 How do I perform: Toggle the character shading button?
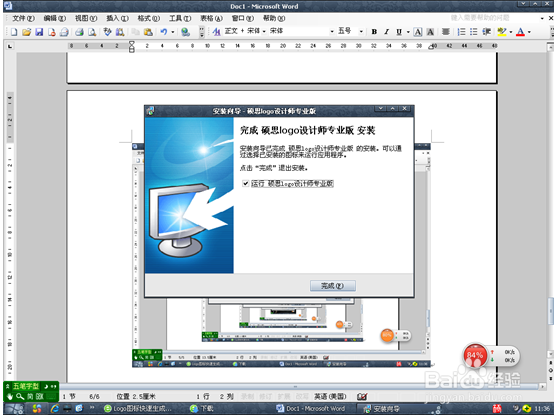click(430, 32)
